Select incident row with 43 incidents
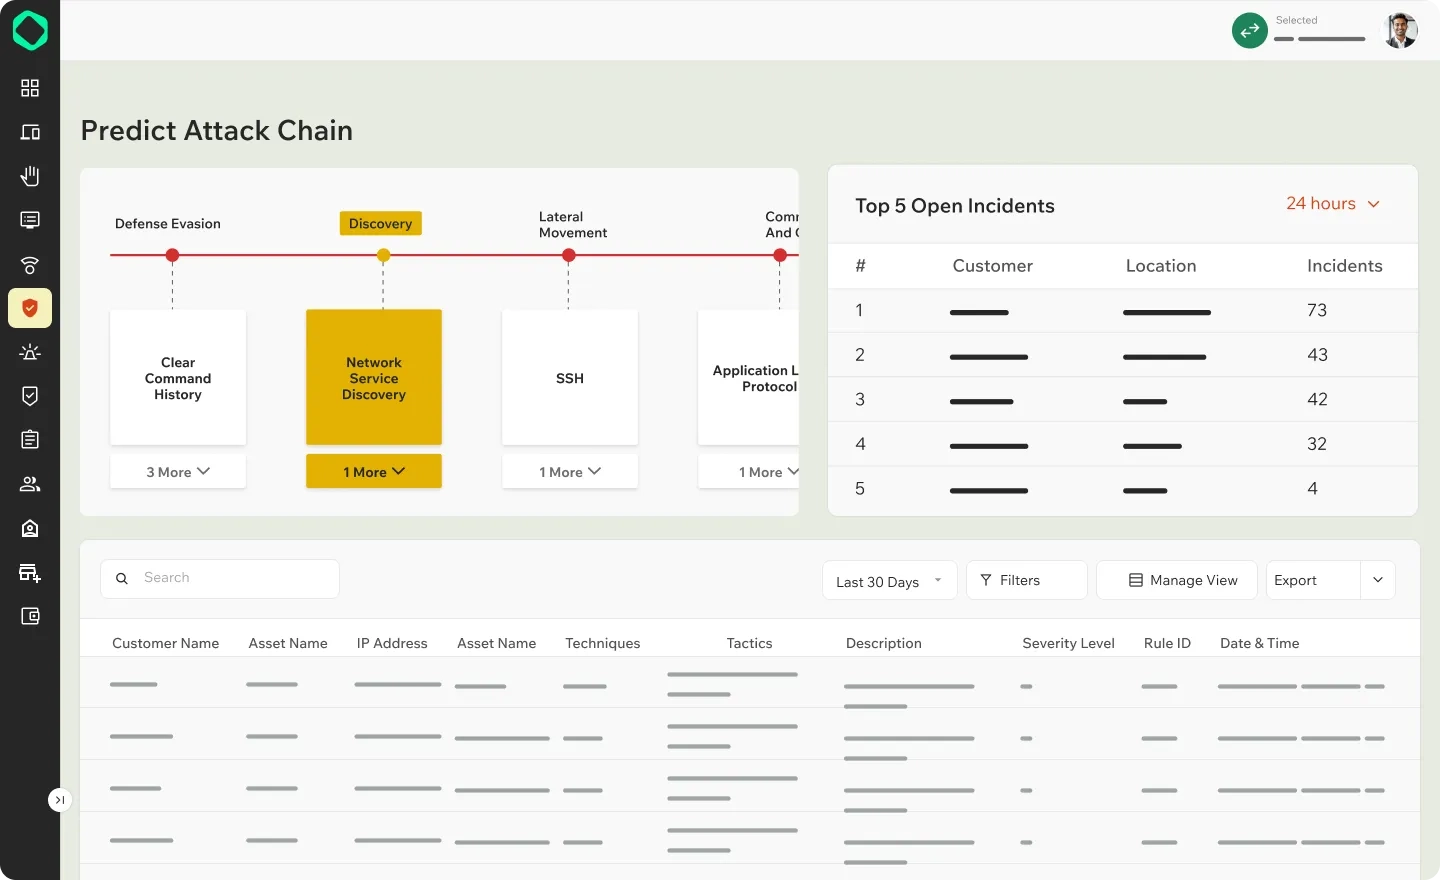The width and height of the screenshot is (1440, 880). click(1123, 355)
